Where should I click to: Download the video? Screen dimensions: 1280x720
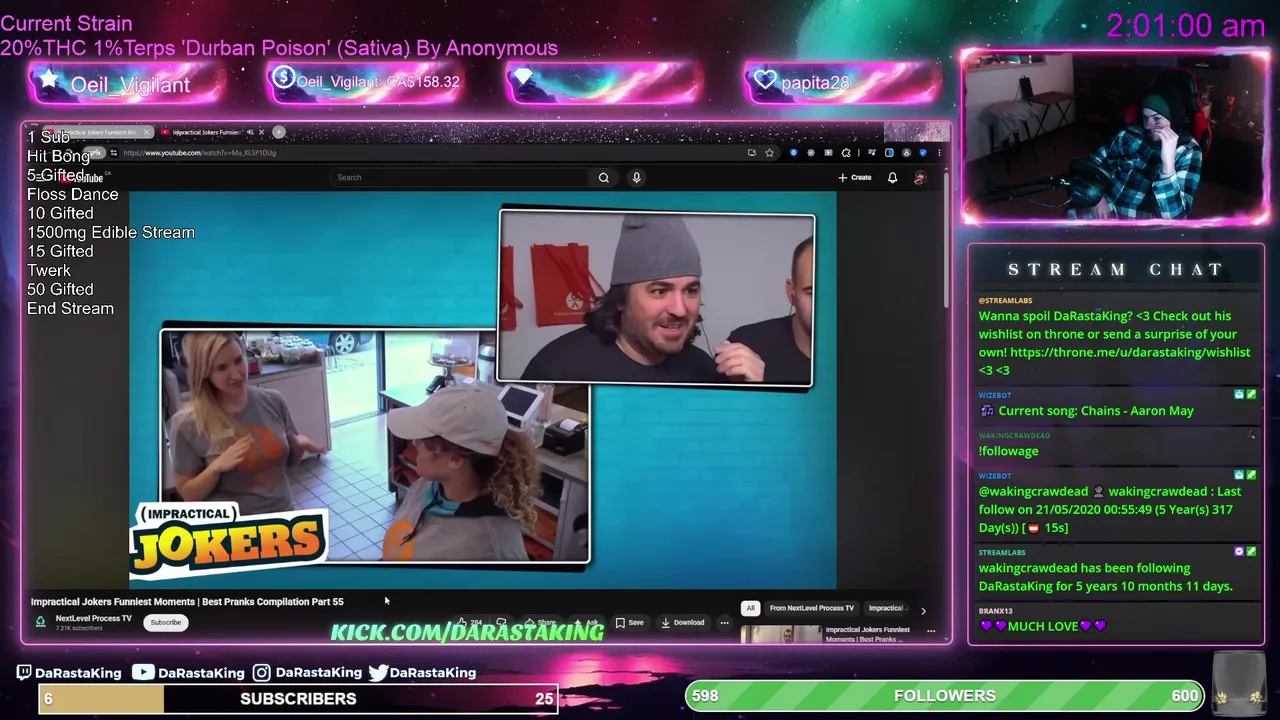(683, 622)
